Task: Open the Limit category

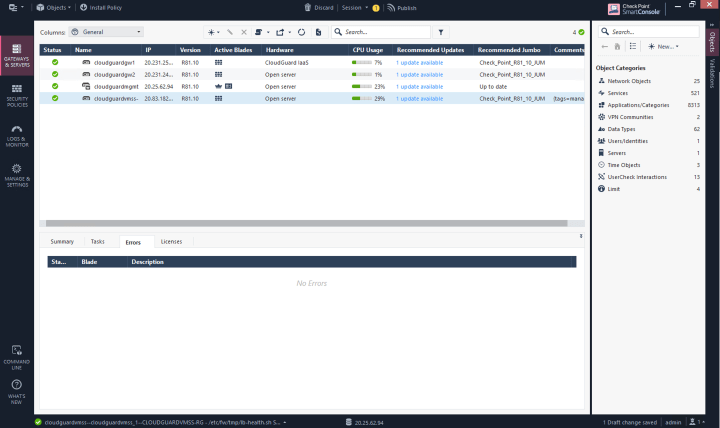Action: click(x=649, y=189)
